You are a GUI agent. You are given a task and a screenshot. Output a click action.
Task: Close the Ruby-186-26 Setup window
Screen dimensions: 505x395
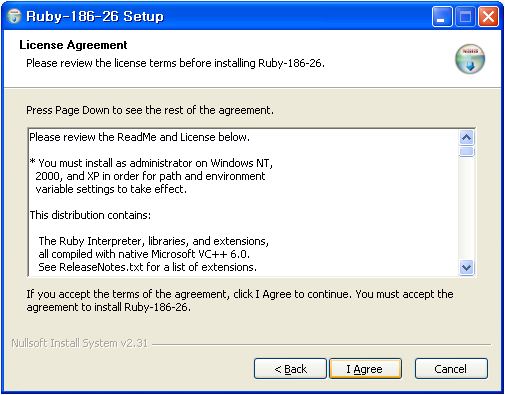[488, 17]
